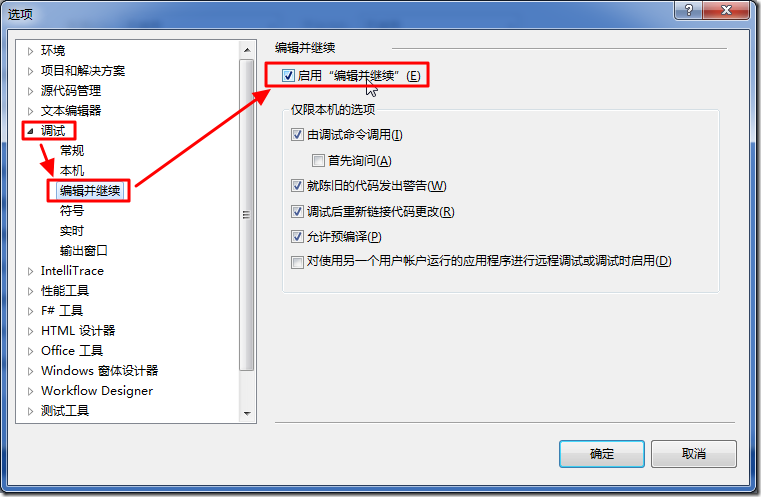Uncheck 由调试命令调用 option

[x=297, y=134]
